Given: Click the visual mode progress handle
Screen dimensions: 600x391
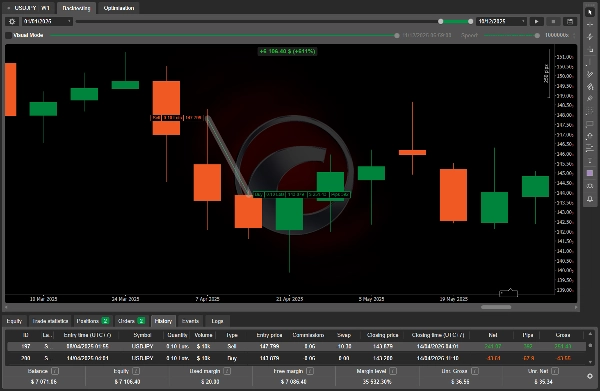Looking at the screenshot, I should [397, 35].
